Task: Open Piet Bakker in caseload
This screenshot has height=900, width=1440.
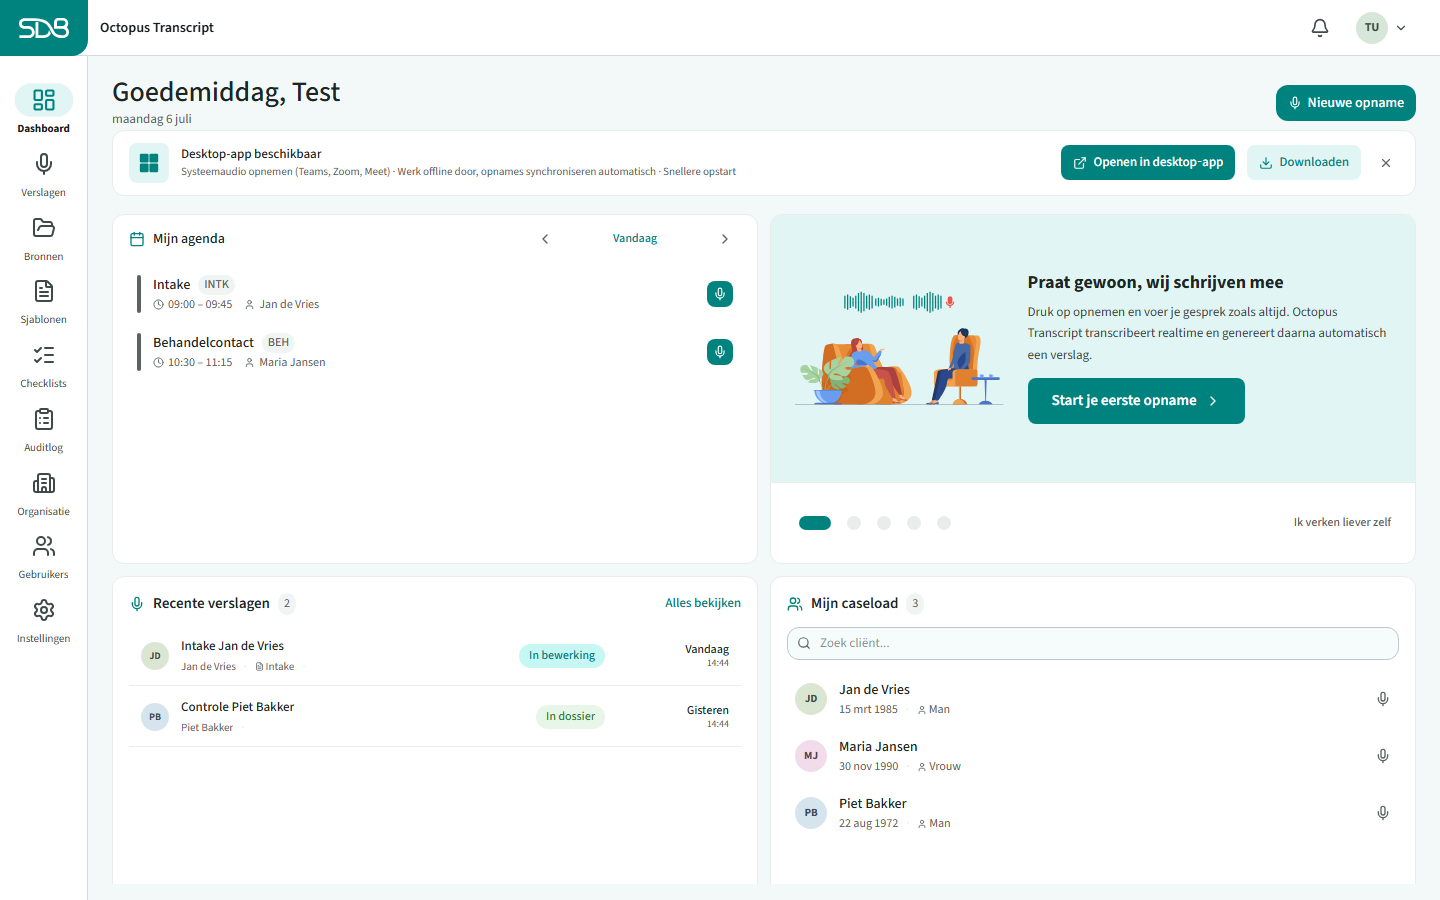Action: tap(1093, 813)
